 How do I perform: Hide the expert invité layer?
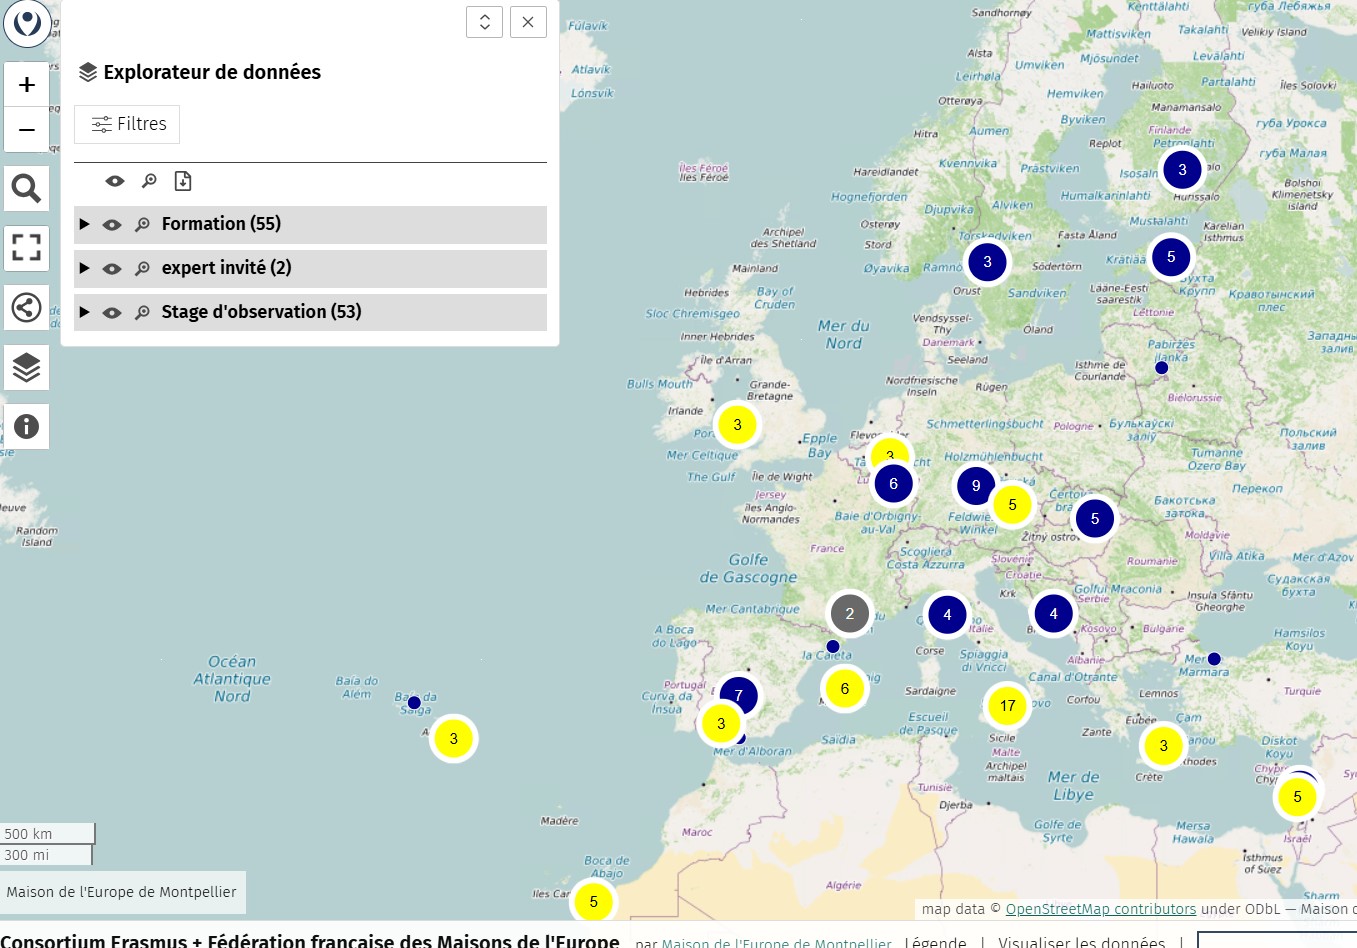pos(112,269)
